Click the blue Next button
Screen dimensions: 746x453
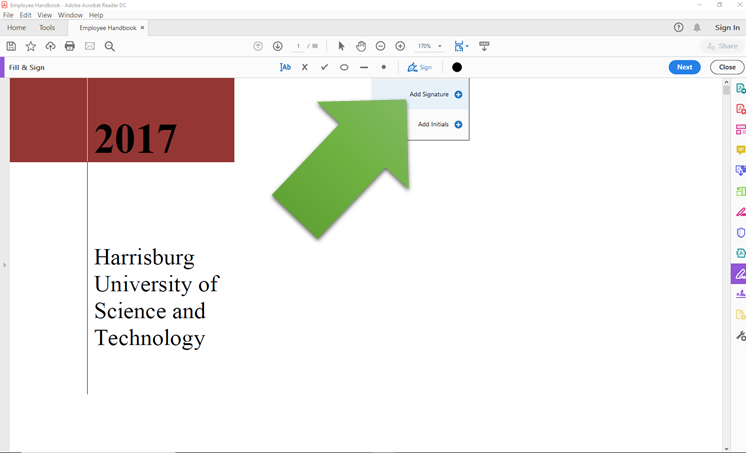(x=684, y=67)
